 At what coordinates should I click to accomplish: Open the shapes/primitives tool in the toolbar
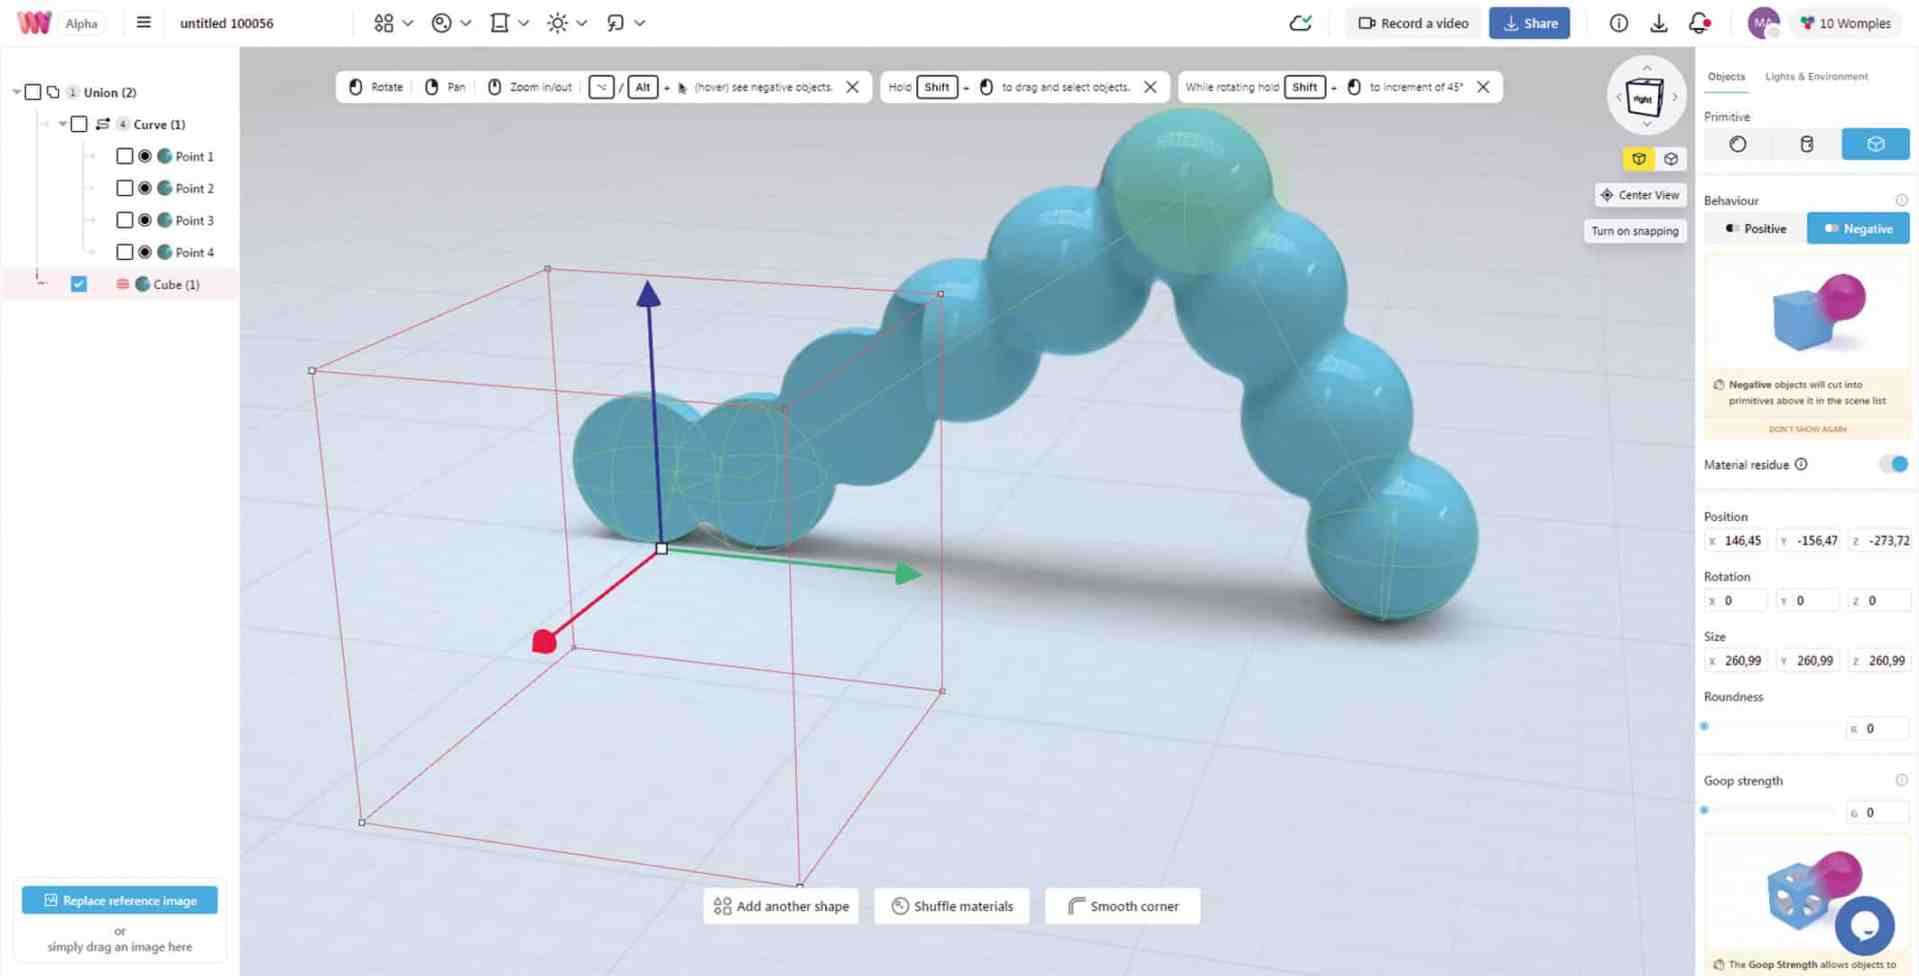coord(384,22)
